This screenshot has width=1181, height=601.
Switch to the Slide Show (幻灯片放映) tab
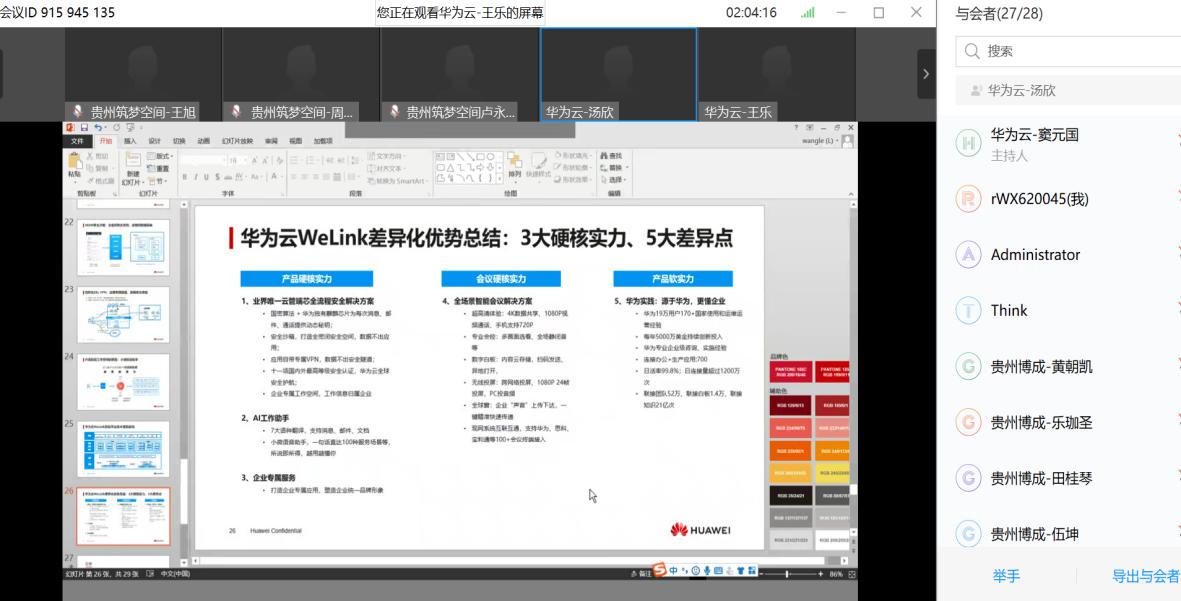(237, 141)
